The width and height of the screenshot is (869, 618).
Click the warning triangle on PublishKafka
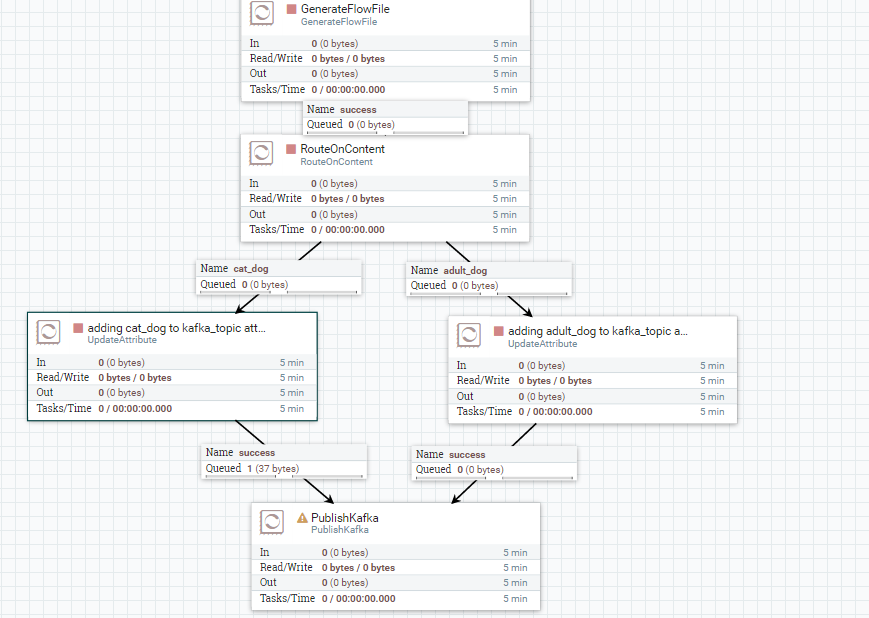point(301,518)
